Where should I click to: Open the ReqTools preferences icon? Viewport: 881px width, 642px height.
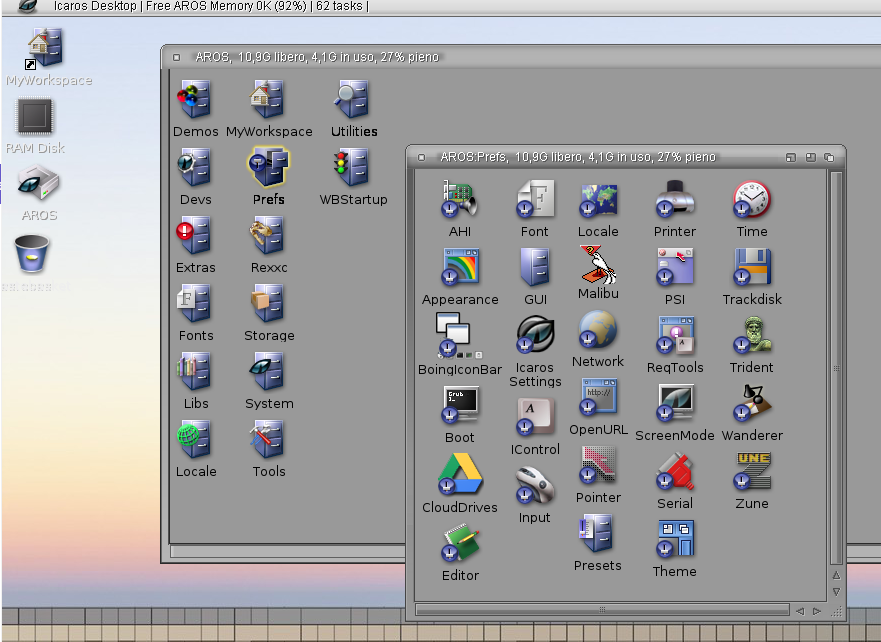pos(675,335)
